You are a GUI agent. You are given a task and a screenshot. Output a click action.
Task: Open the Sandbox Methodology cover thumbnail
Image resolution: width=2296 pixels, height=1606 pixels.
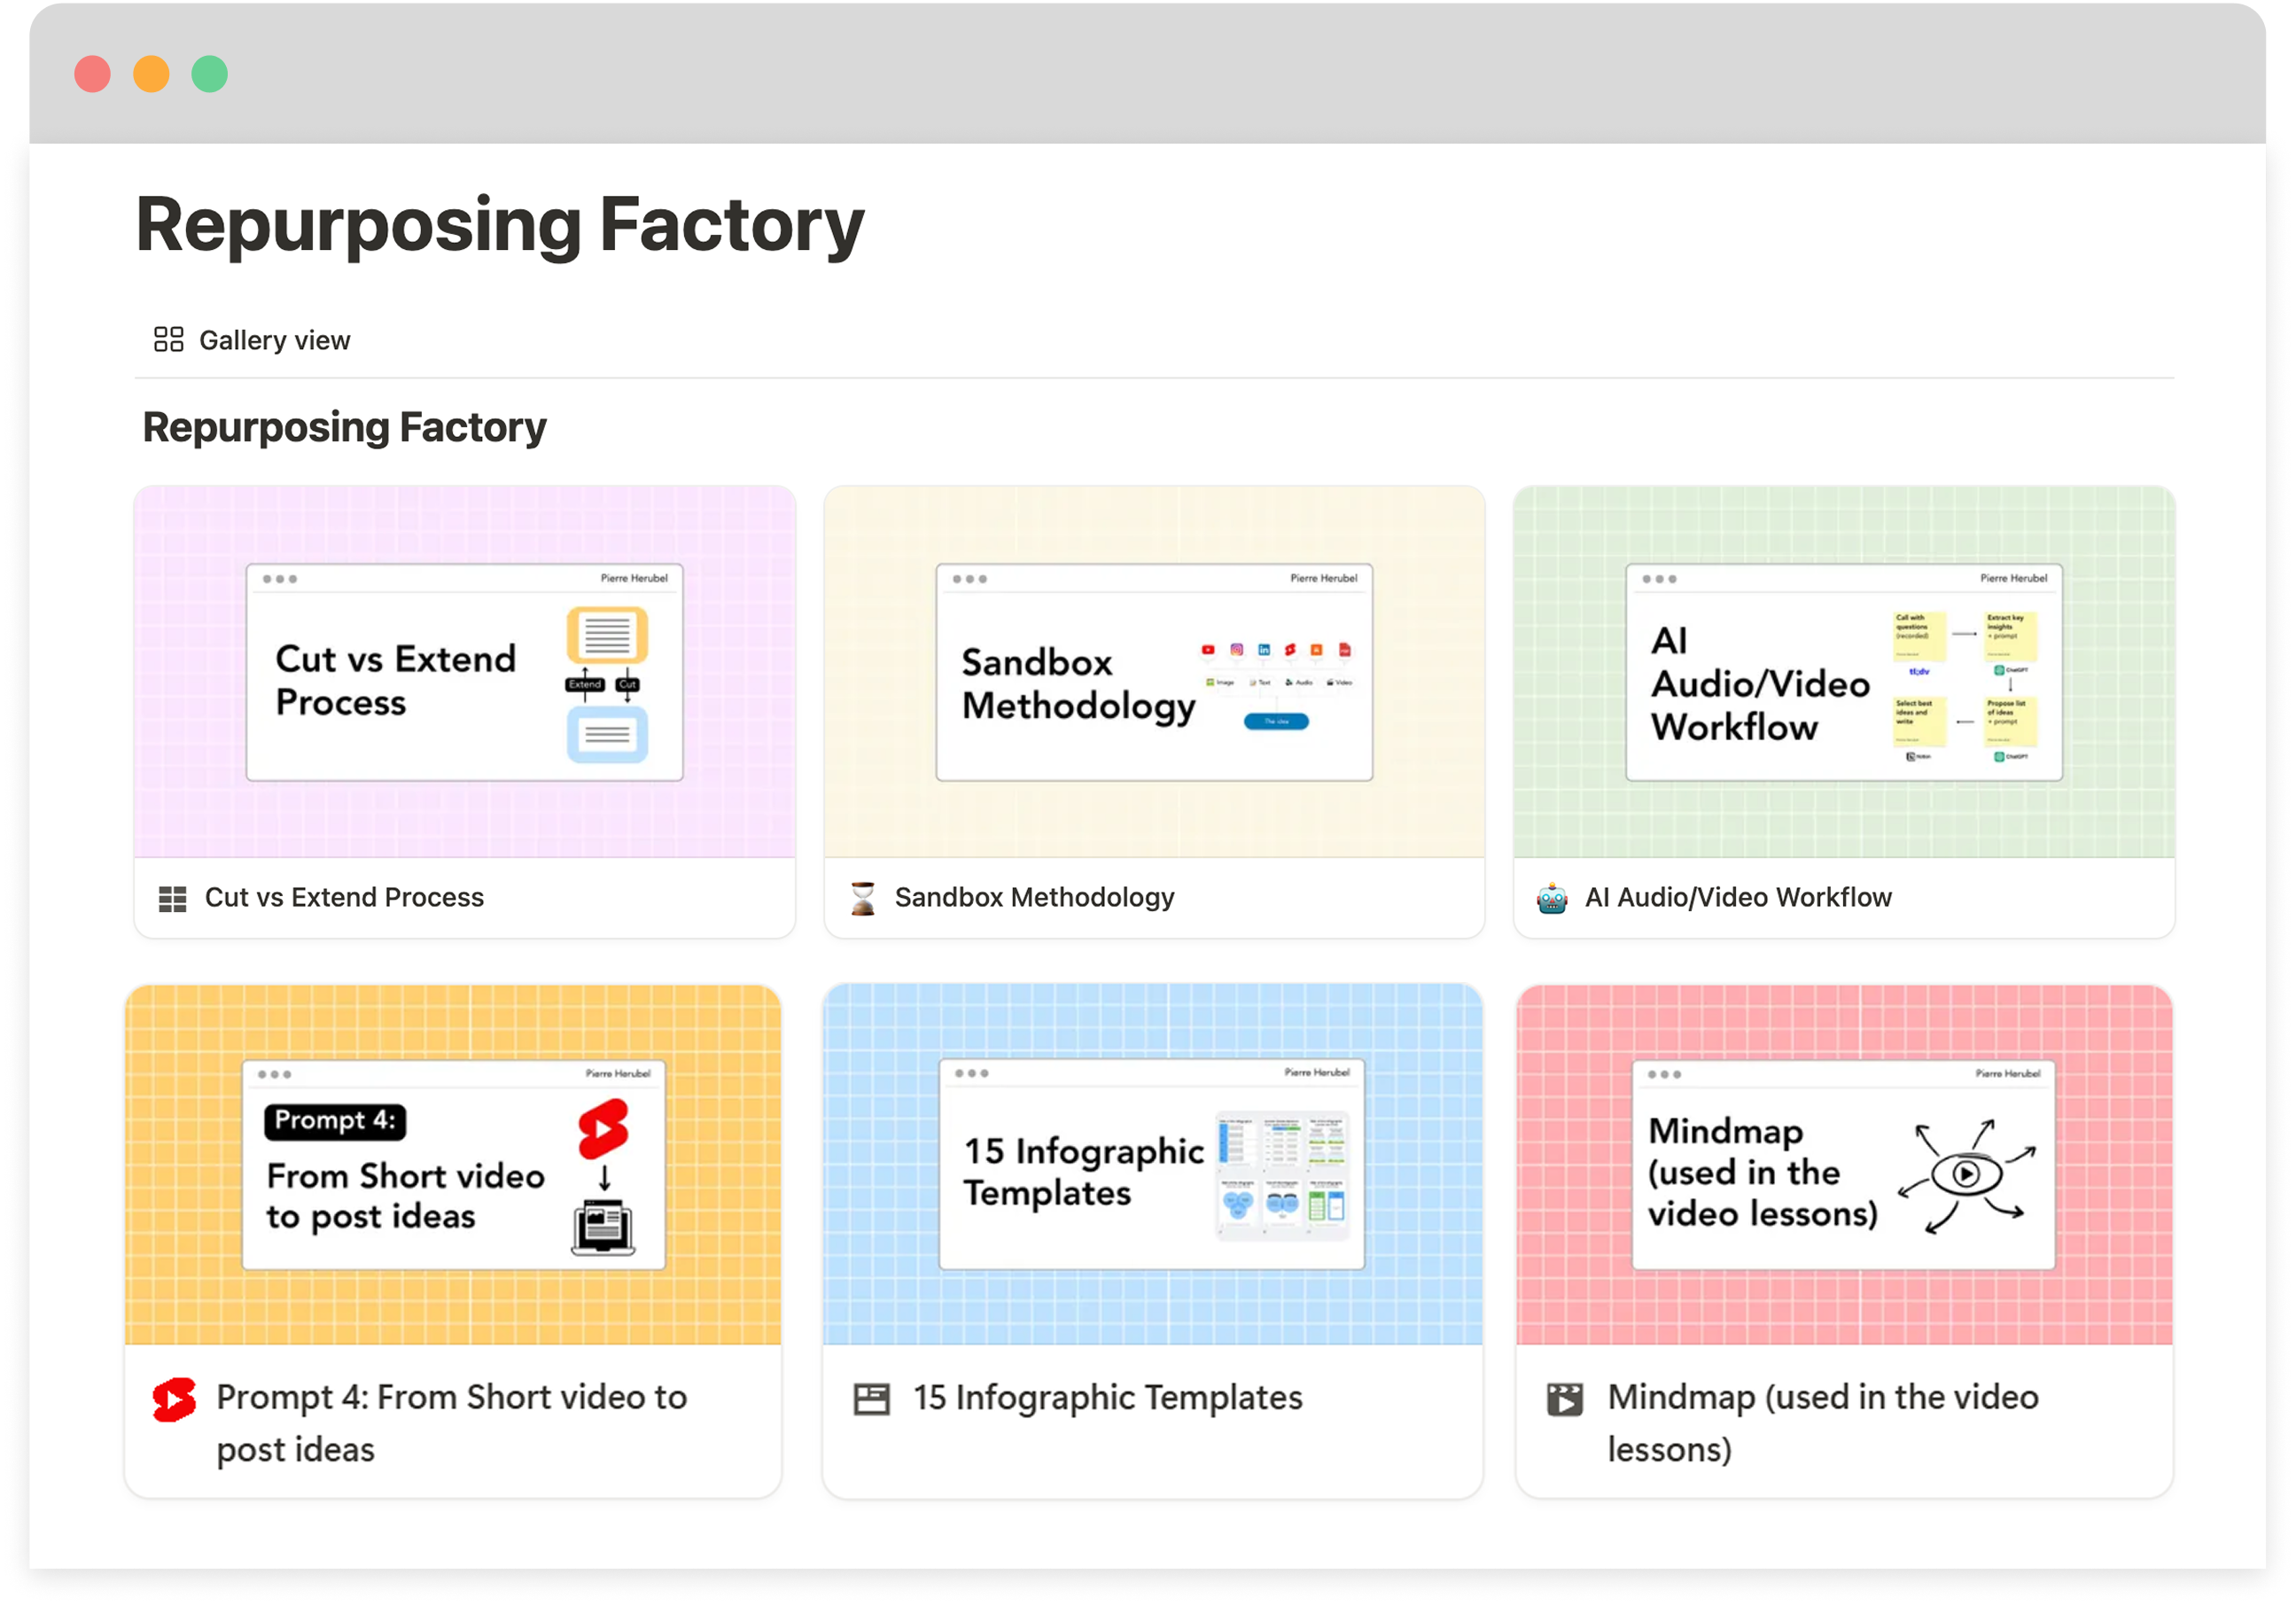pos(1154,672)
